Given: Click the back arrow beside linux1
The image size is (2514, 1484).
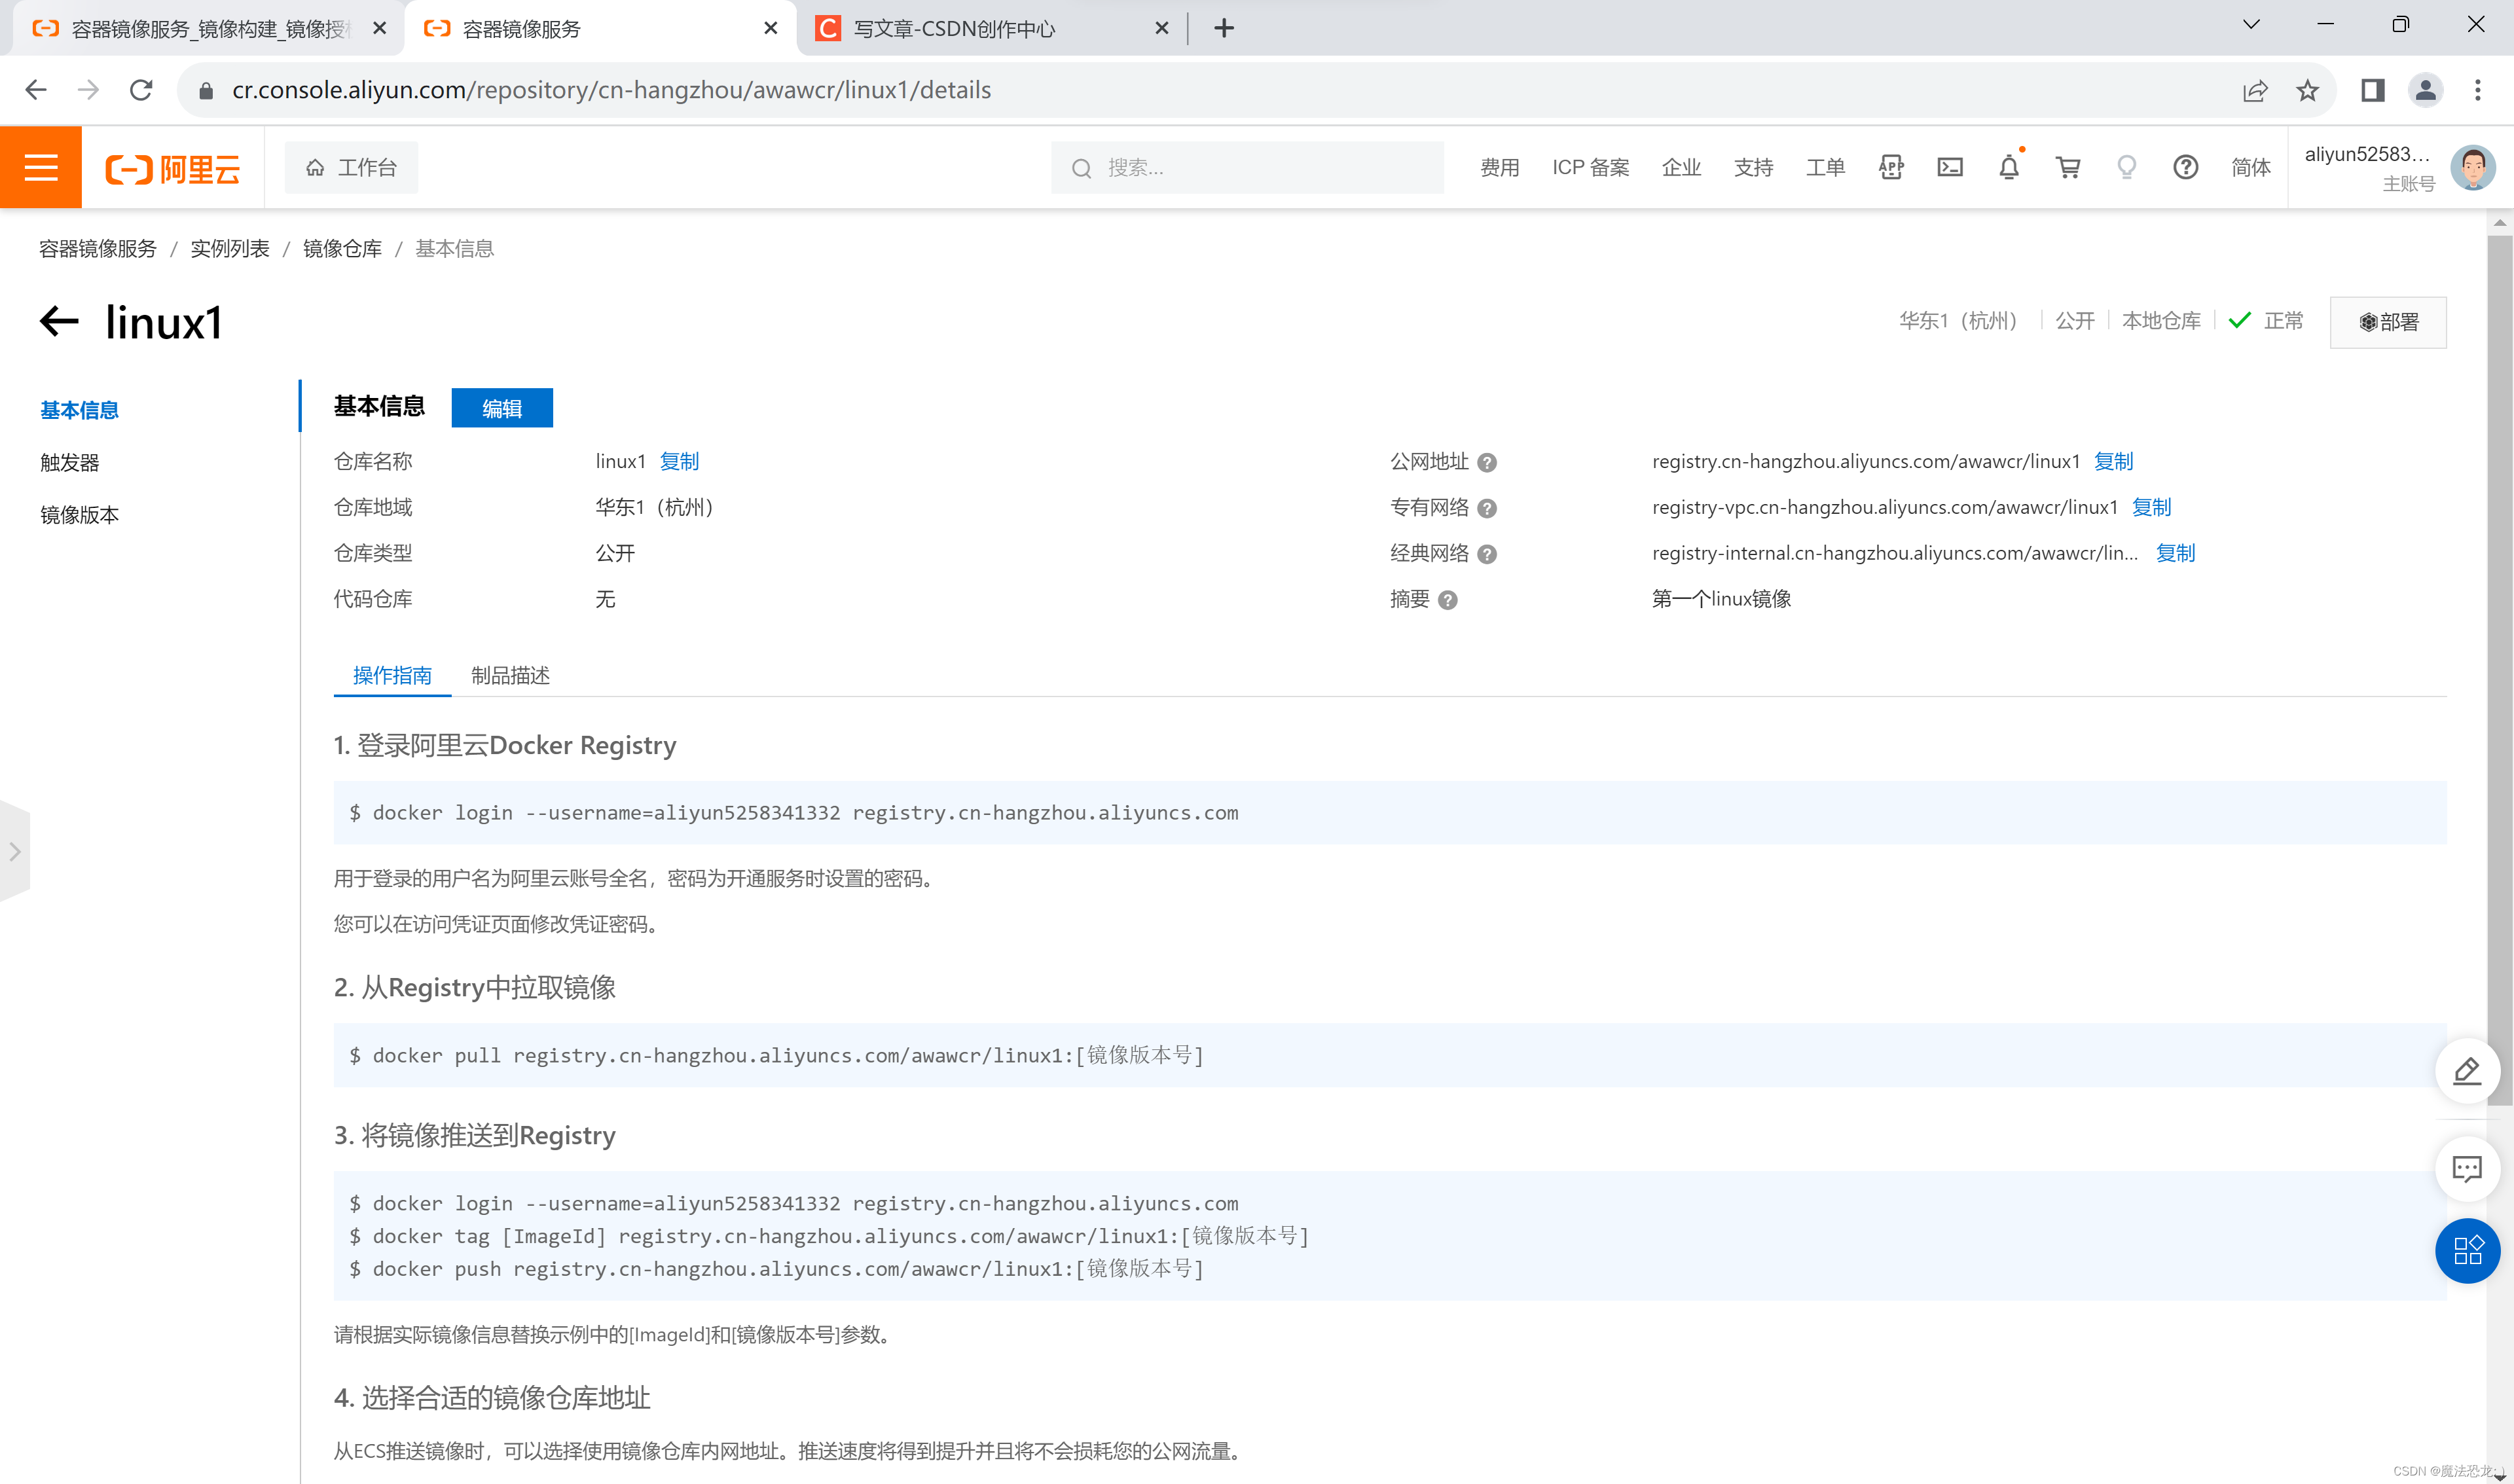Looking at the screenshot, I should coord(59,321).
